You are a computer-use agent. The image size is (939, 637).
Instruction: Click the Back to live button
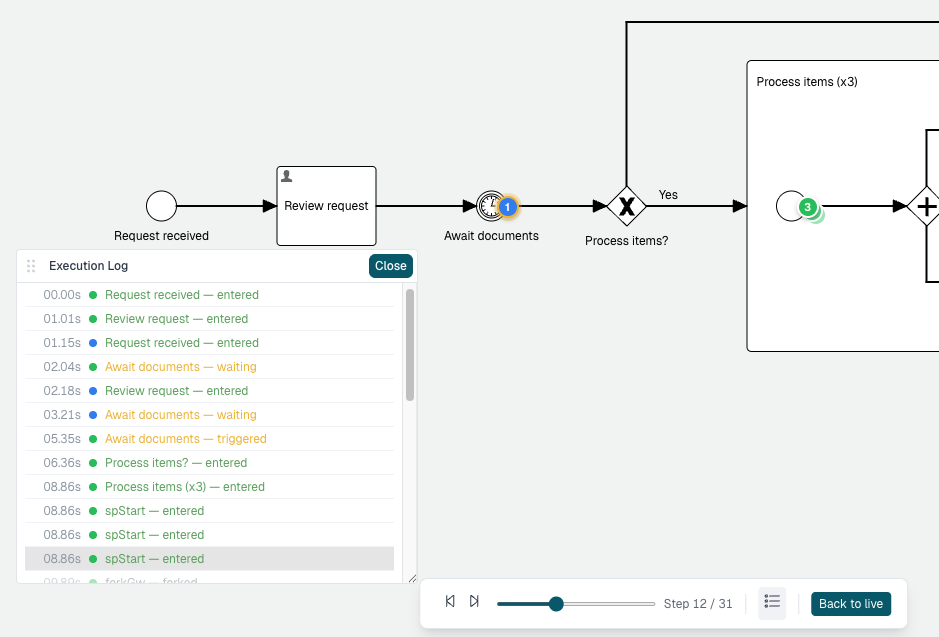(x=851, y=603)
